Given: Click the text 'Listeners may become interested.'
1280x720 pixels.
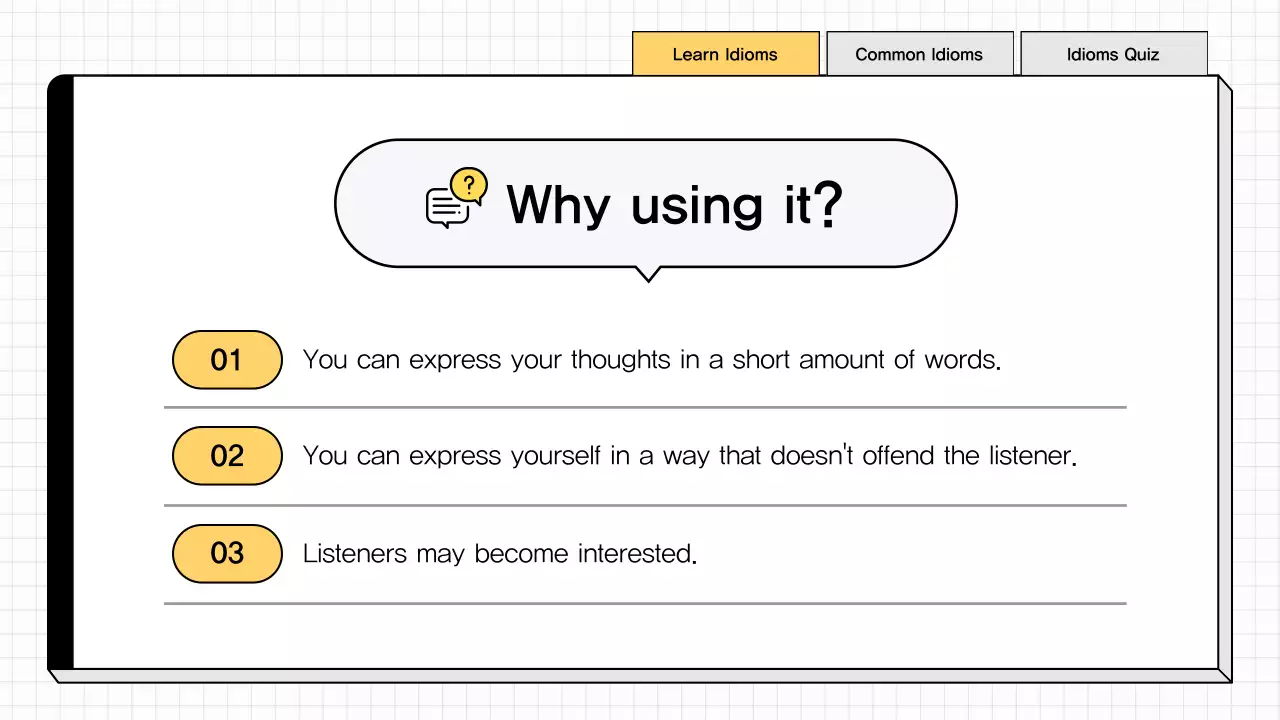Looking at the screenshot, I should pyautogui.click(x=499, y=554).
